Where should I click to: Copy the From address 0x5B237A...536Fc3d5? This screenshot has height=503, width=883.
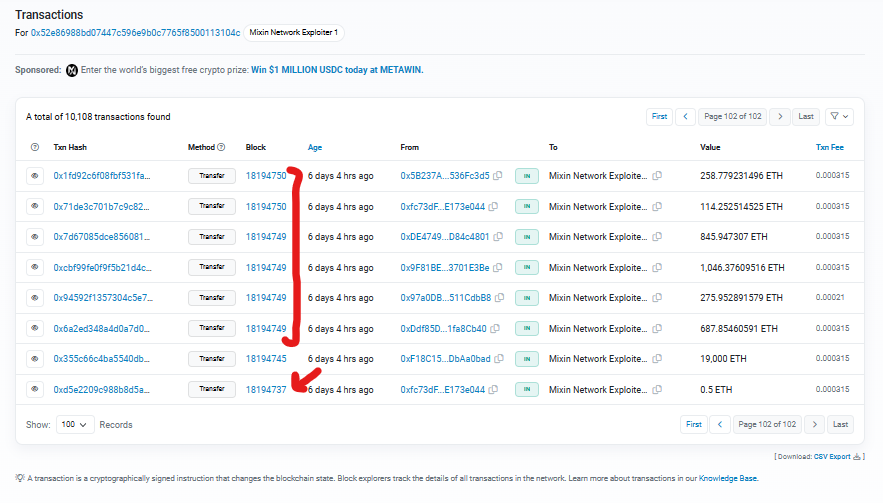497,176
